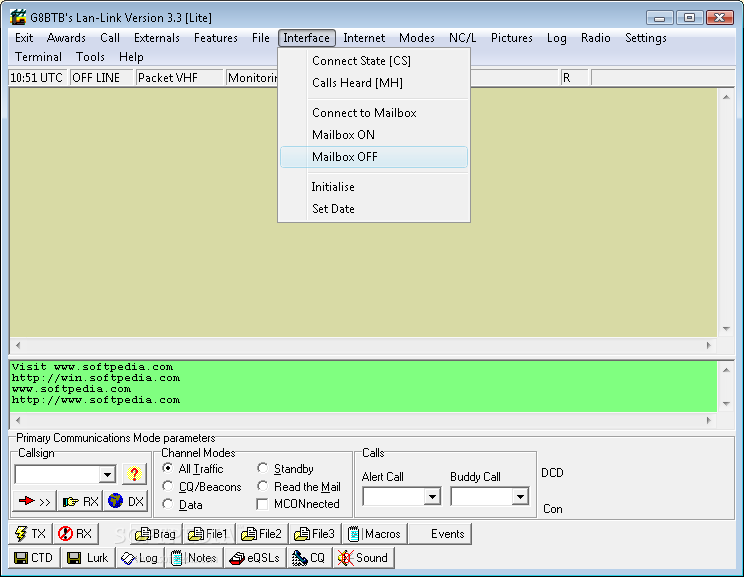Image resolution: width=744 pixels, height=577 pixels.
Task: Open the Help menu
Action: click(x=131, y=57)
